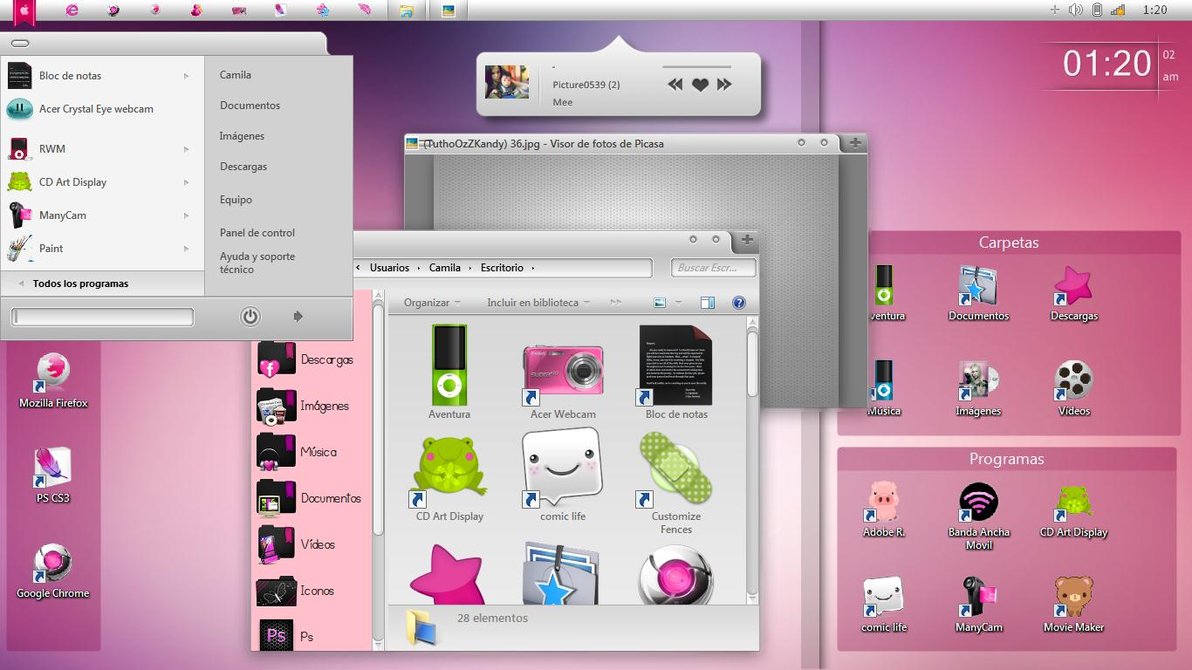Select Panel de control in start menu

pyautogui.click(x=257, y=233)
